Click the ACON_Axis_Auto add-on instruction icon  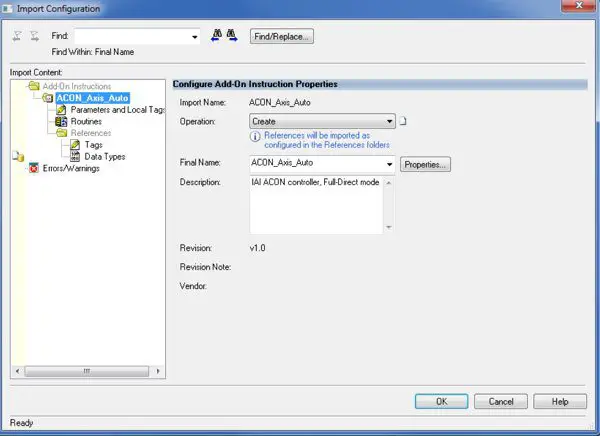(x=48, y=98)
